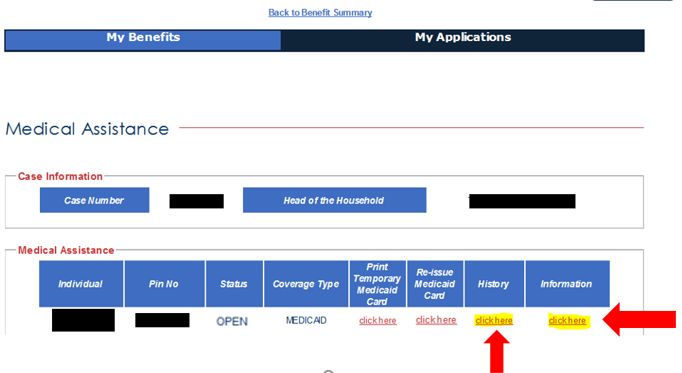Click the Status column header
682x373 pixels.
[234, 284]
